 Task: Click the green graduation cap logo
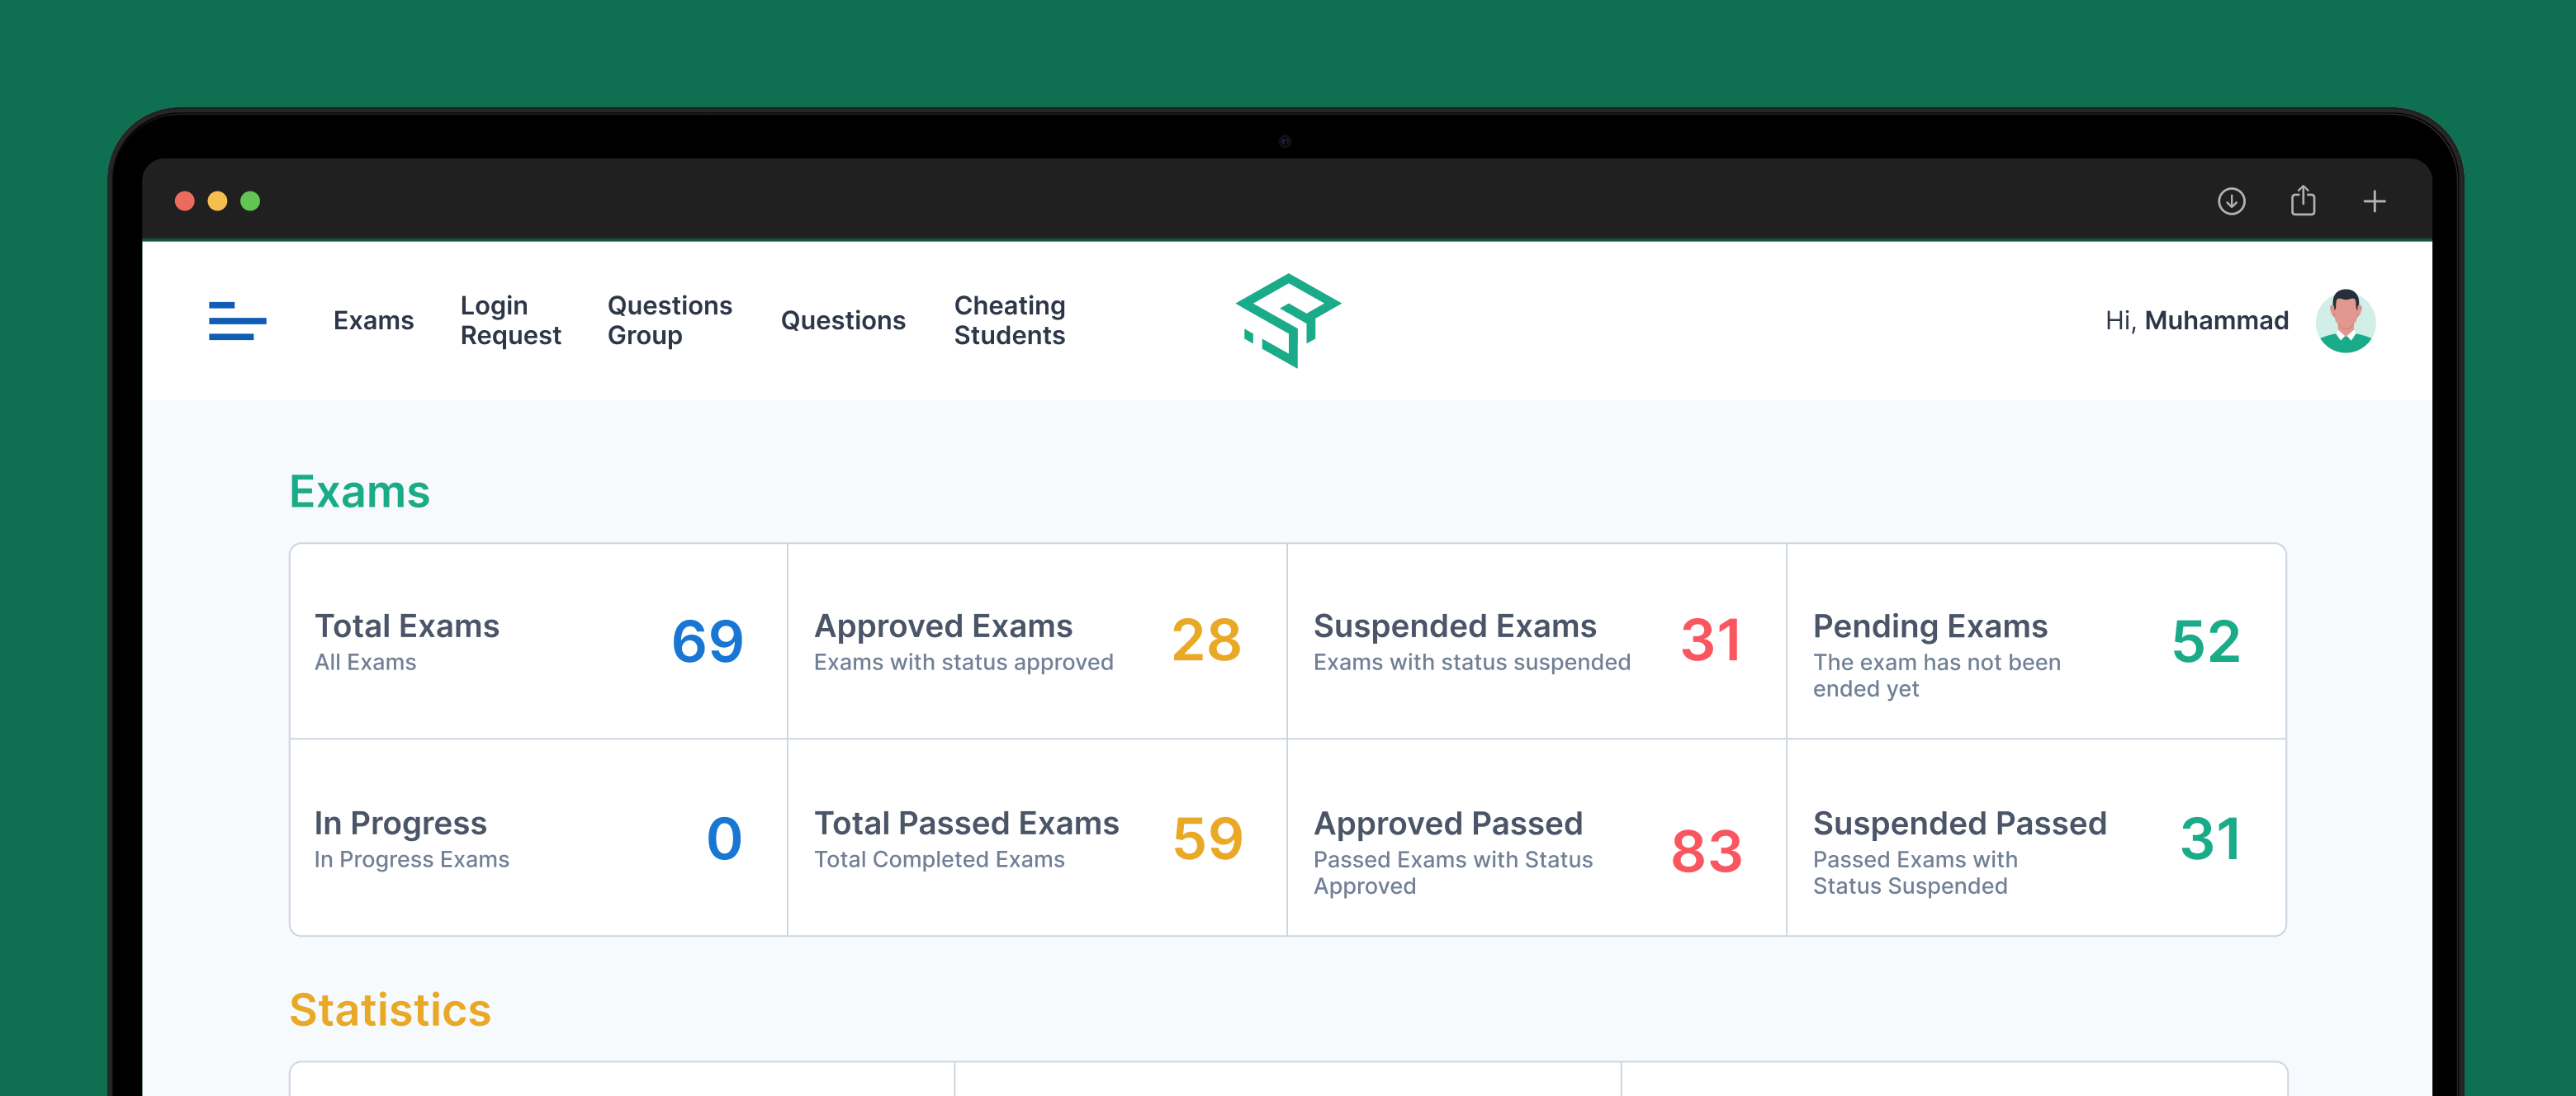pos(1287,320)
